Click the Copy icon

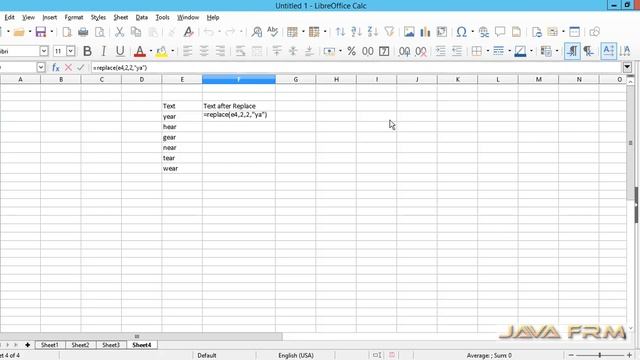pos(136,32)
